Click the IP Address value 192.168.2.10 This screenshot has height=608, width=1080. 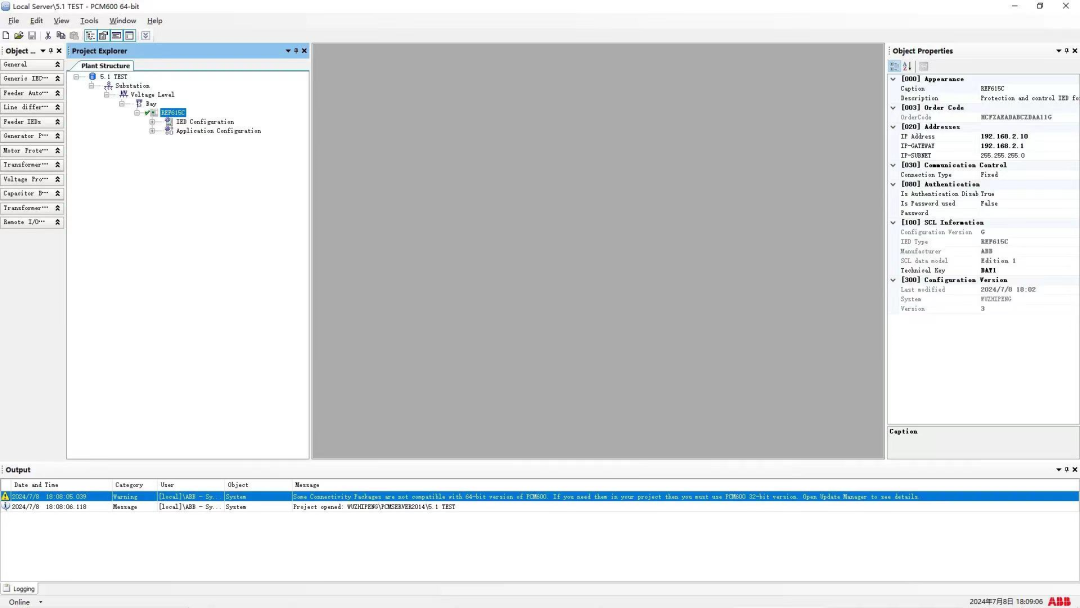1004,136
